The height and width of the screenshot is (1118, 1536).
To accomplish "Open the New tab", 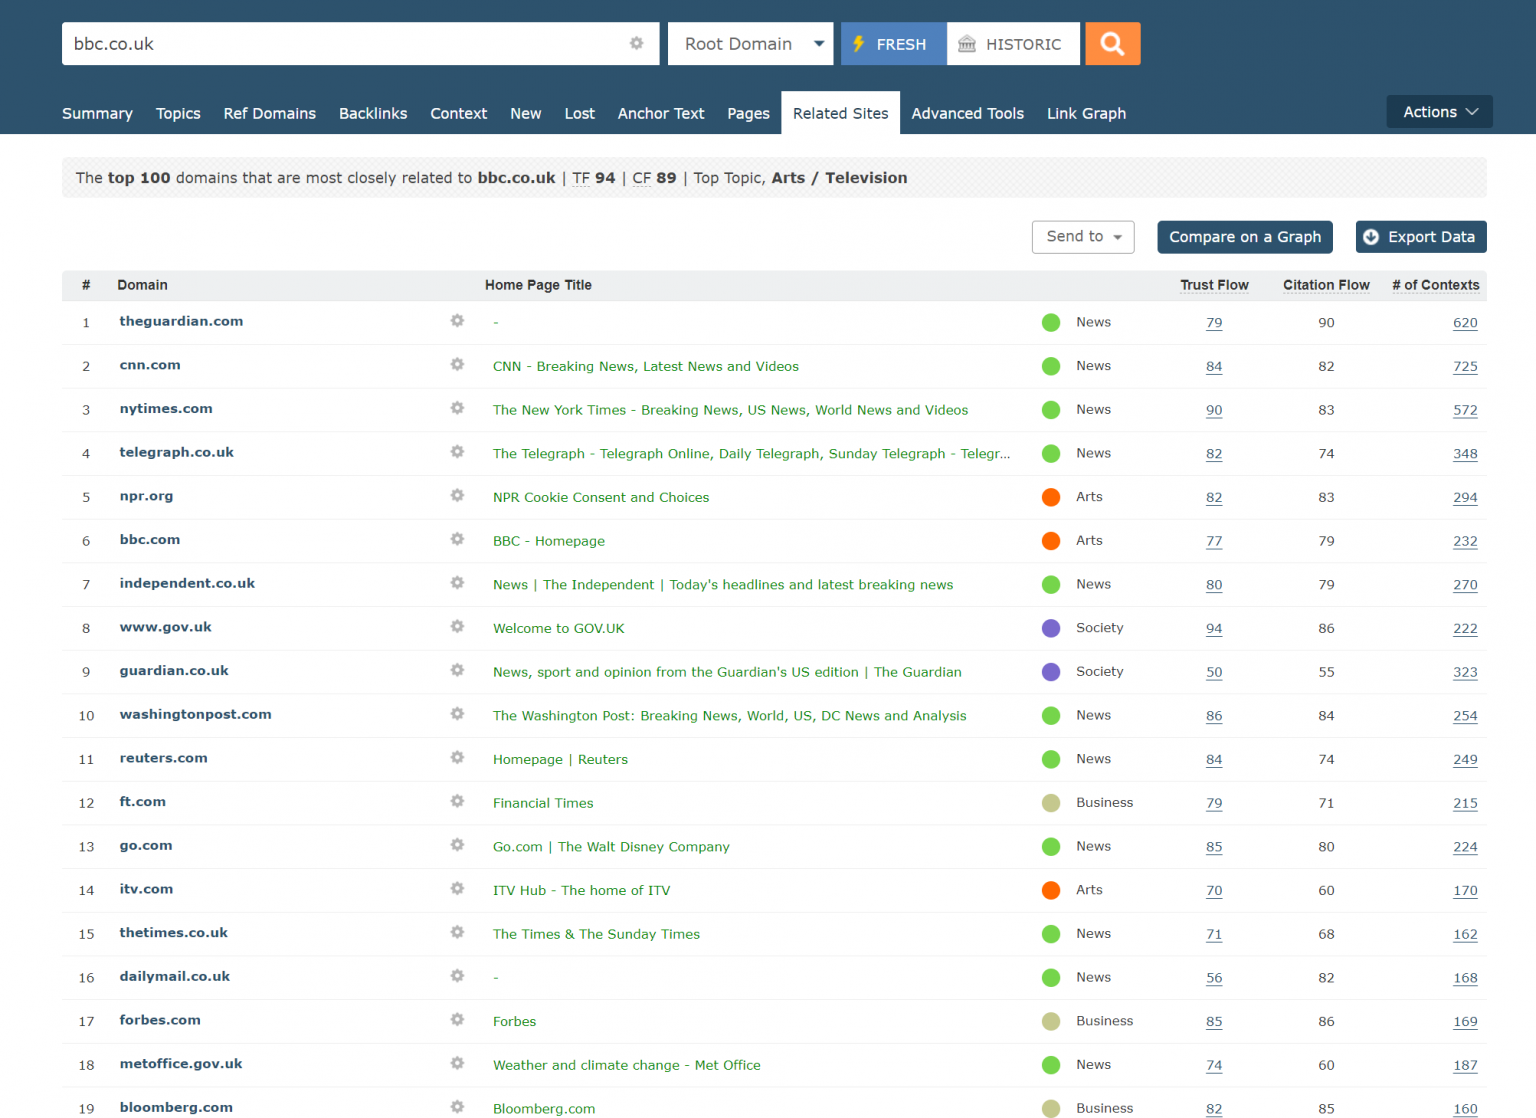I will [526, 114].
